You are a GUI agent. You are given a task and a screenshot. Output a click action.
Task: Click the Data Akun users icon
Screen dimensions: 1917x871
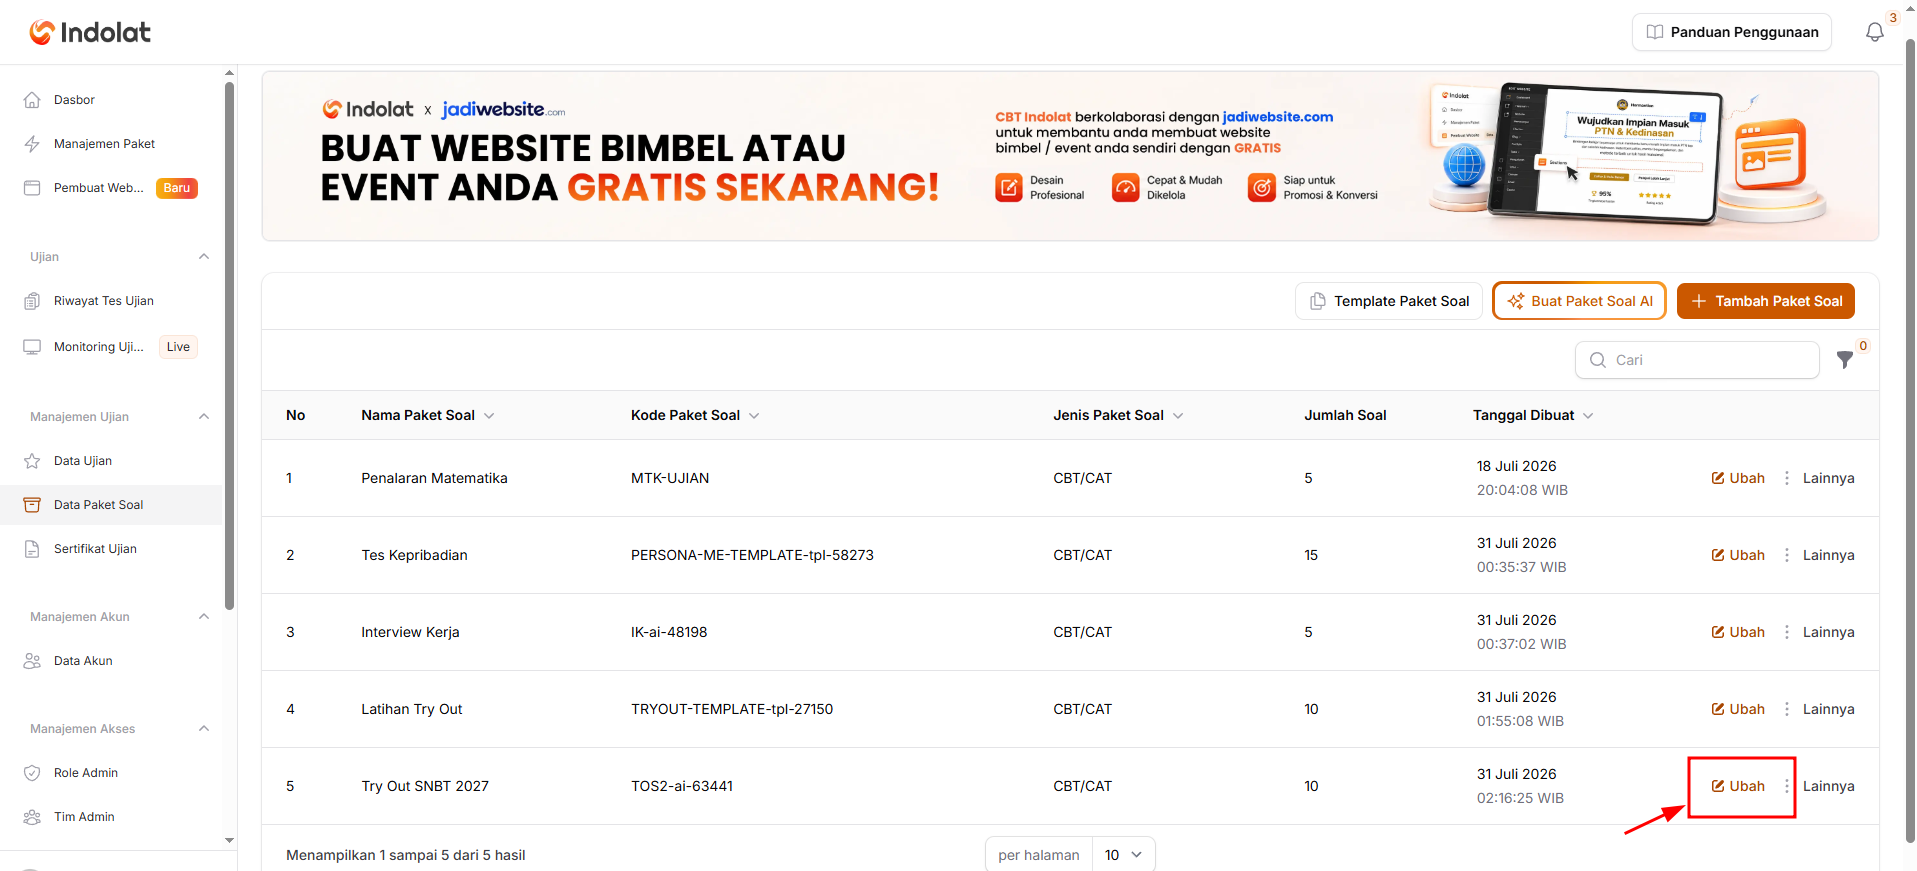(x=32, y=661)
